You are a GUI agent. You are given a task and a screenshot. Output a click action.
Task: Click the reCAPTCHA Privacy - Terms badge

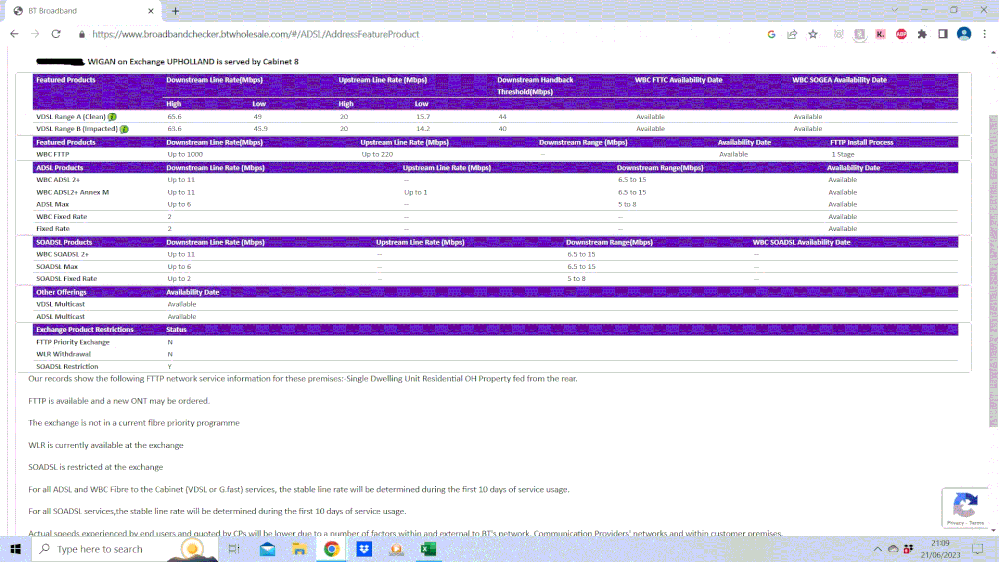(x=965, y=508)
